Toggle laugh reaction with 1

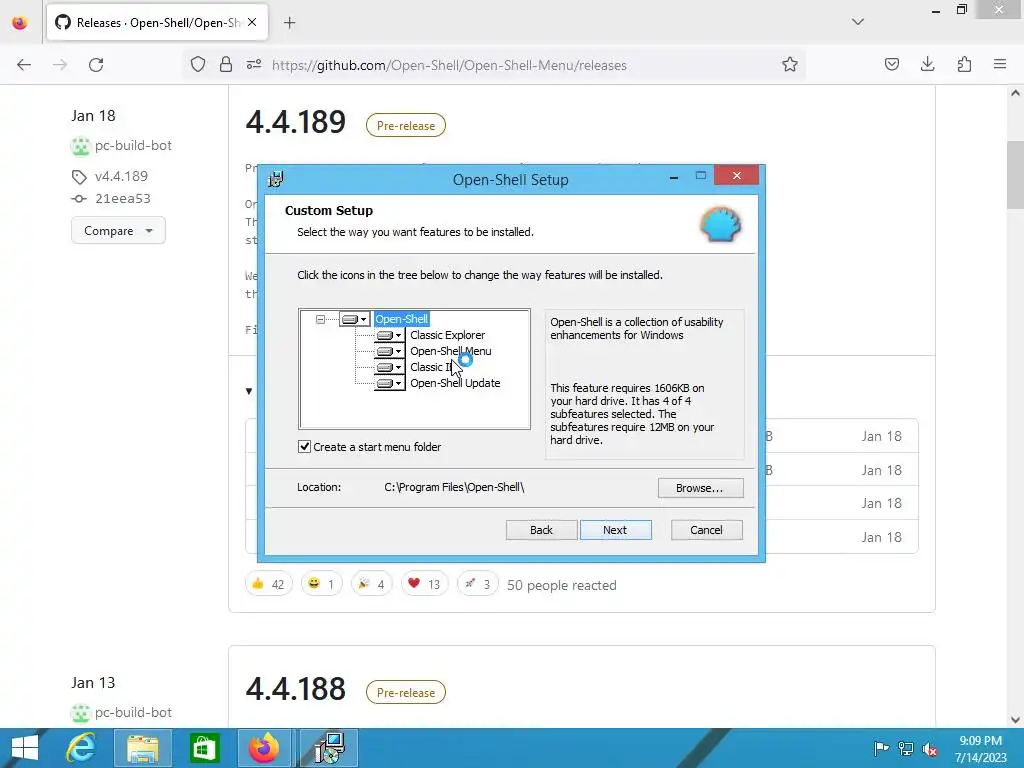click(321, 584)
